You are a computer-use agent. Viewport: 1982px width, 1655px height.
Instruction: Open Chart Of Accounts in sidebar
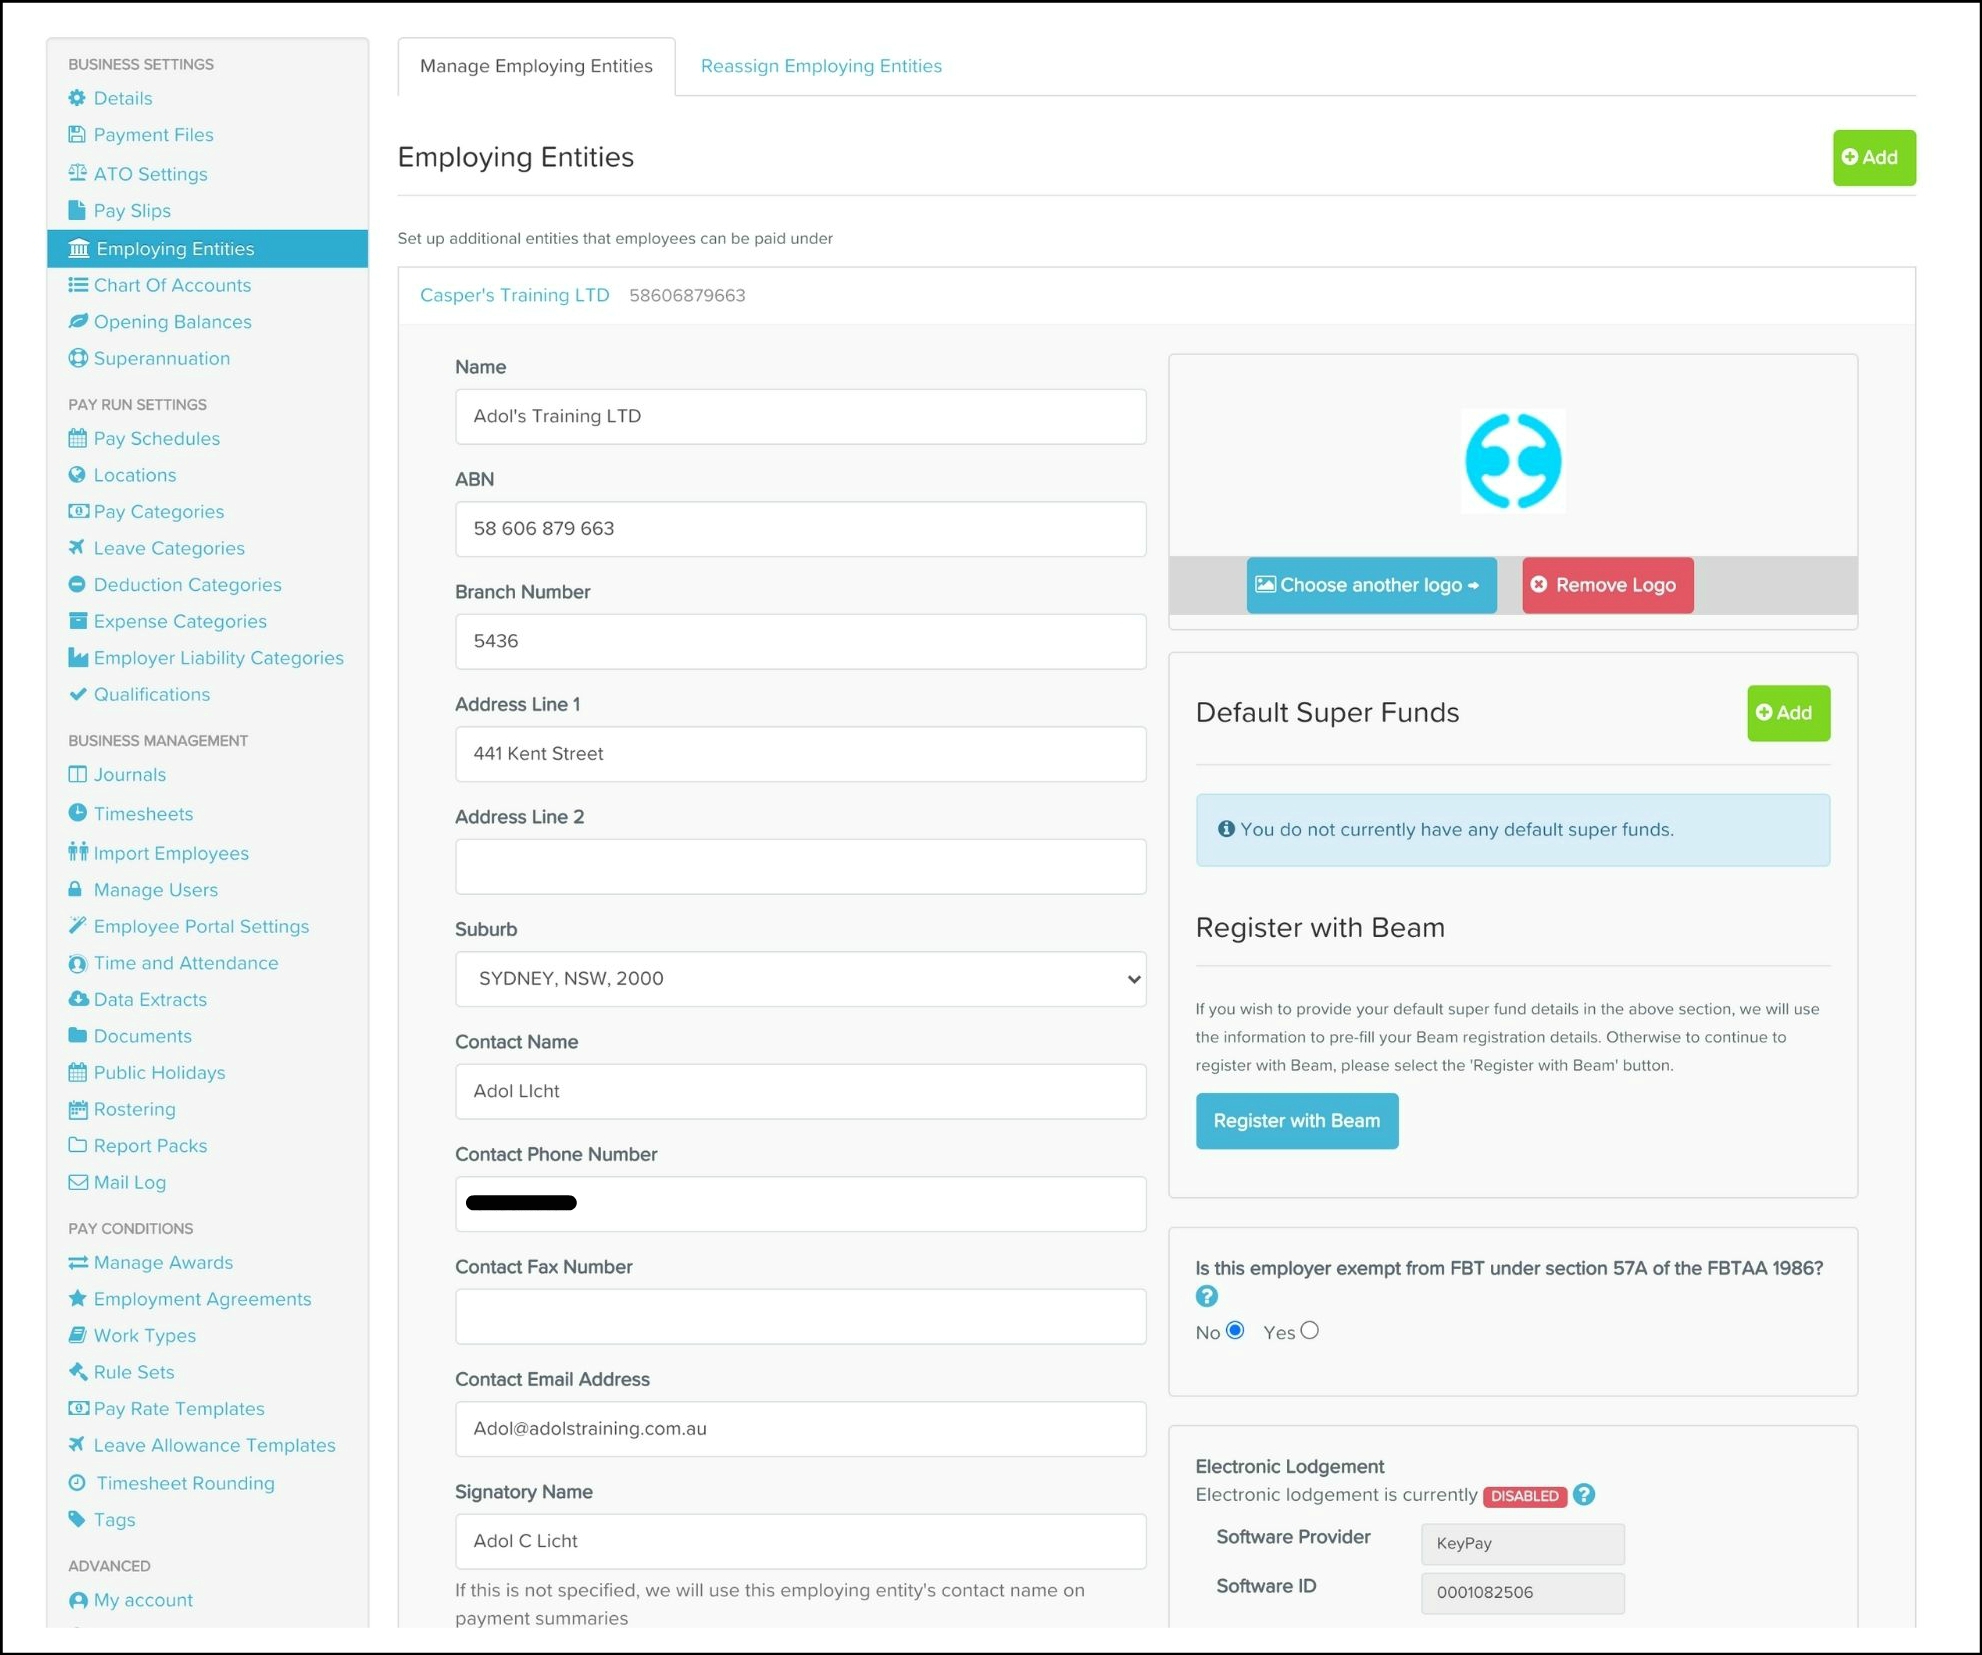pyautogui.click(x=172, y=285)
